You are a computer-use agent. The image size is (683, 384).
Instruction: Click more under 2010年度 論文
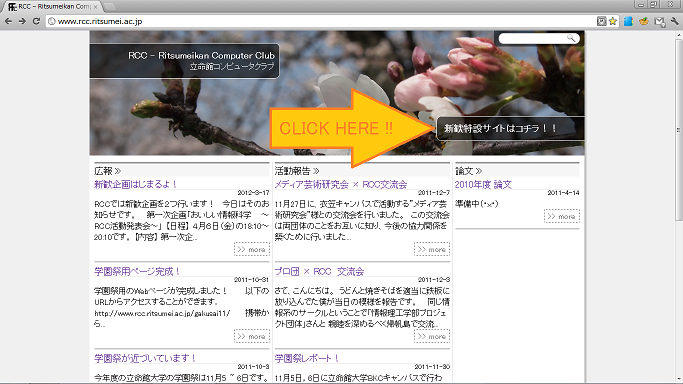click(562, 216)
